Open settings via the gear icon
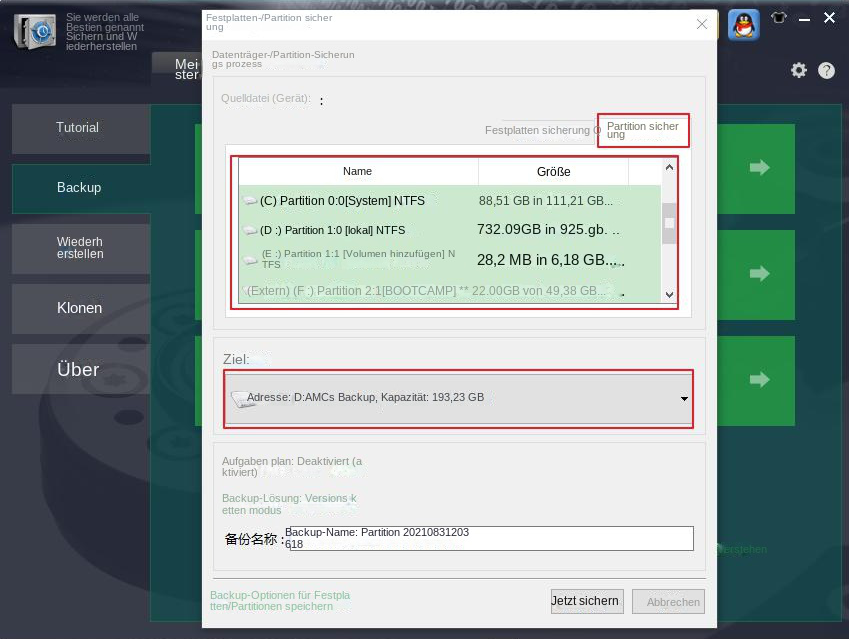 [798, 70]
